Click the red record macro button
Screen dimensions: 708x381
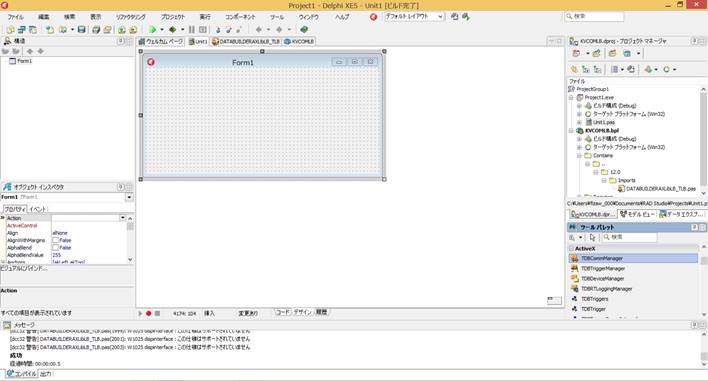[149, 313]
